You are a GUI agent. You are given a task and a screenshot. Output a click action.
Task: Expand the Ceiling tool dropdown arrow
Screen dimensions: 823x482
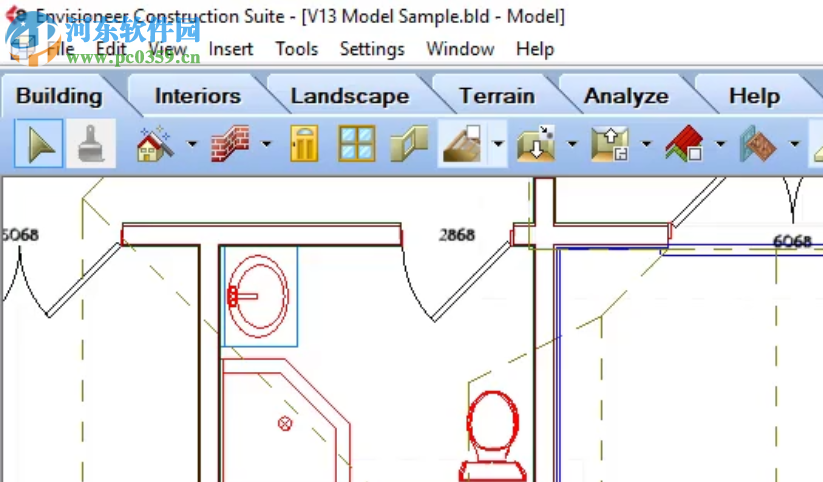click(x=646, y=143)
